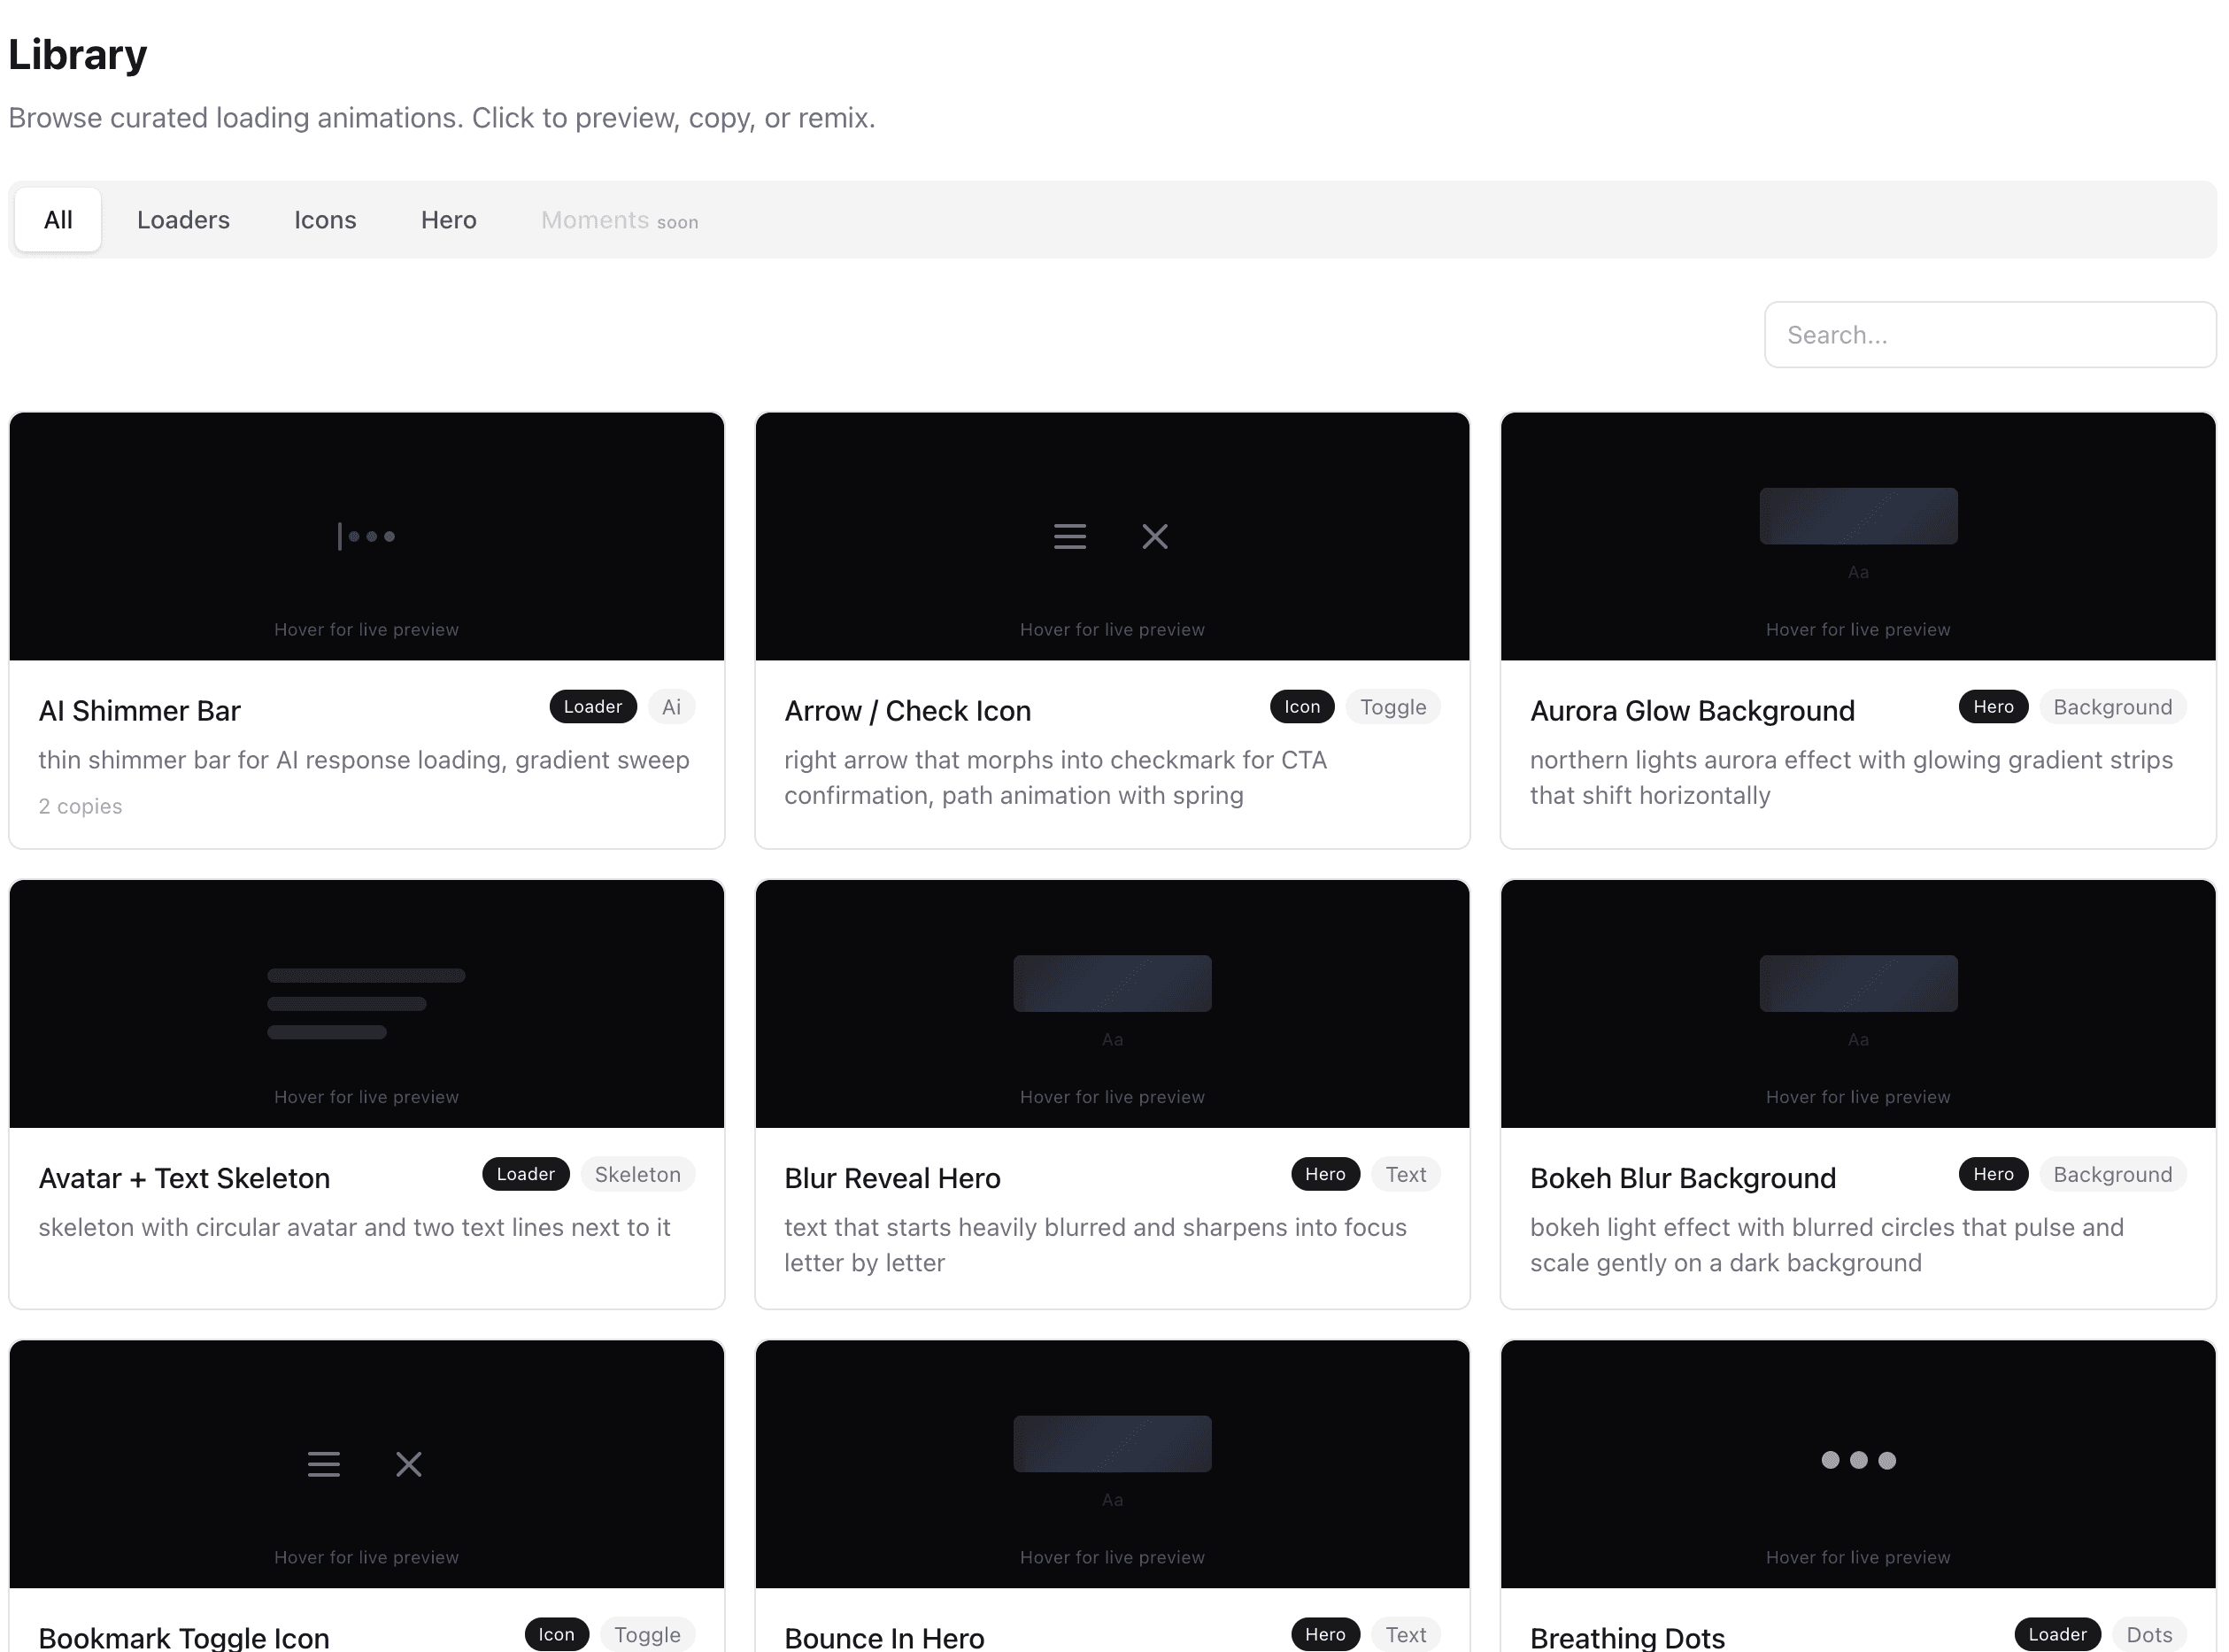Click Loader badge on Breathing Dots
This screenshot has width=2229, height=1652.
pos(2057,1635)
